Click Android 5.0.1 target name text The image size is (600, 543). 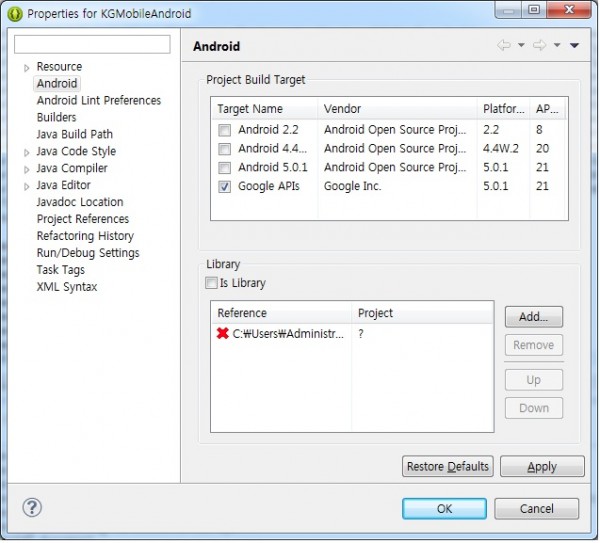click(x=272, y=168)
